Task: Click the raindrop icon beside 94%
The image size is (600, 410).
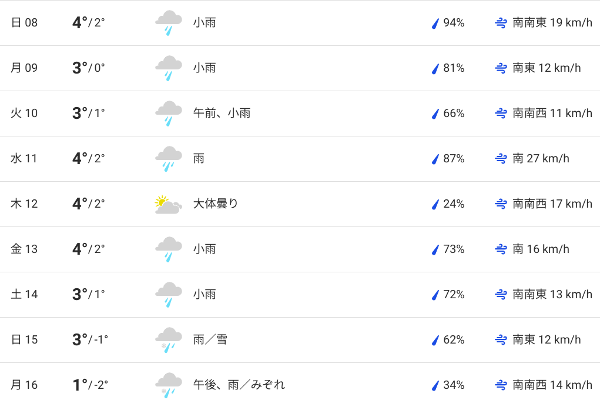Action: (435, 23)
